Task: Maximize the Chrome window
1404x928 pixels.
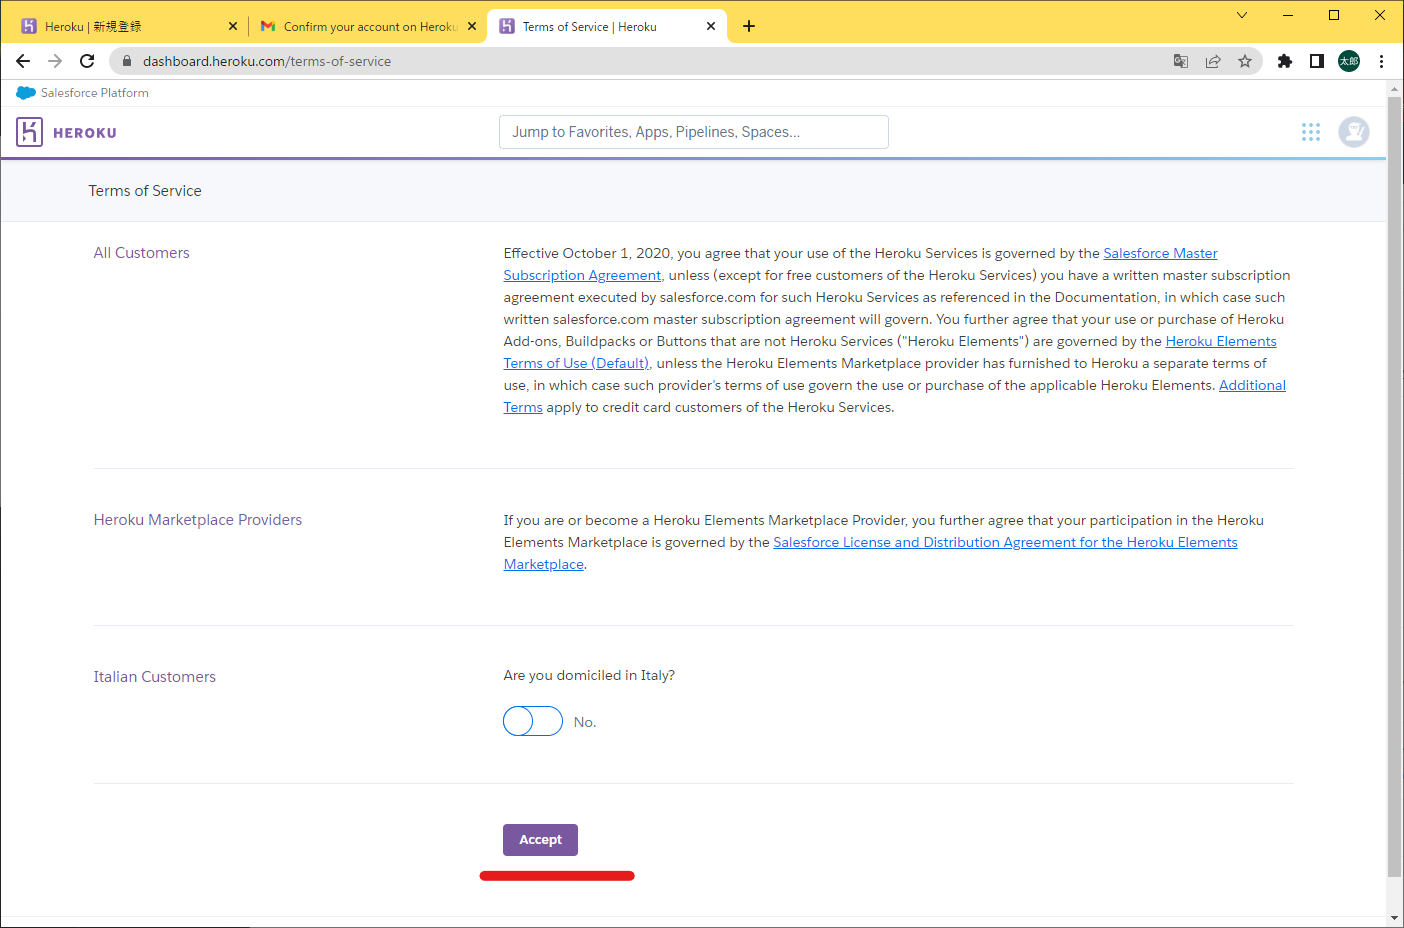Action: tap(1334, 15)
